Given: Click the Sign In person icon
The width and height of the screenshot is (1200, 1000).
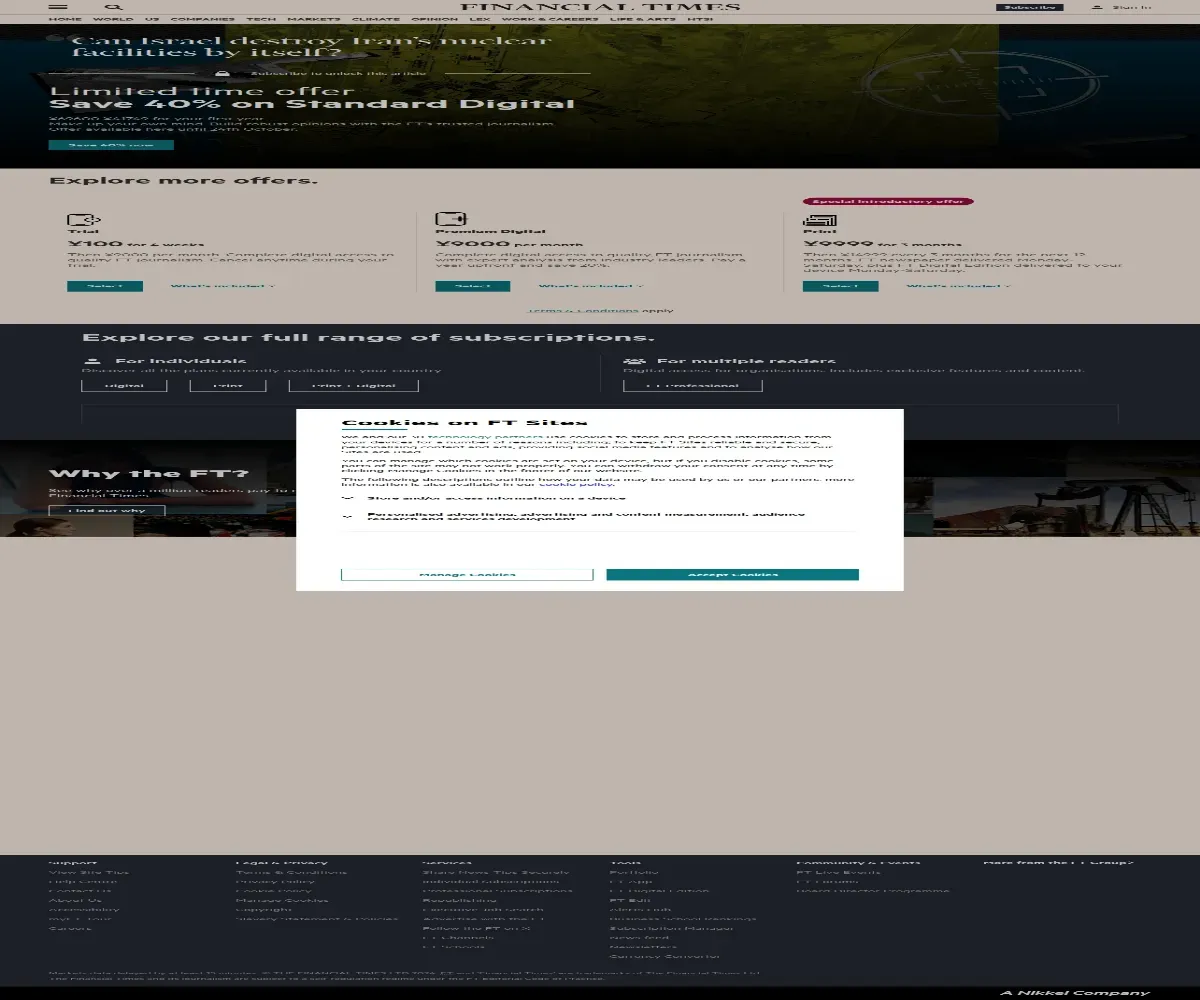Looking at the screenshot, I should 1097,7.
